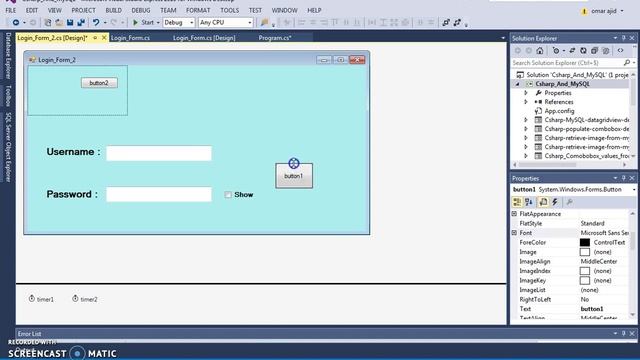640x360 pixels.
Task: Click the Navigate Backward toolbar icon
Action: [16, 22]
